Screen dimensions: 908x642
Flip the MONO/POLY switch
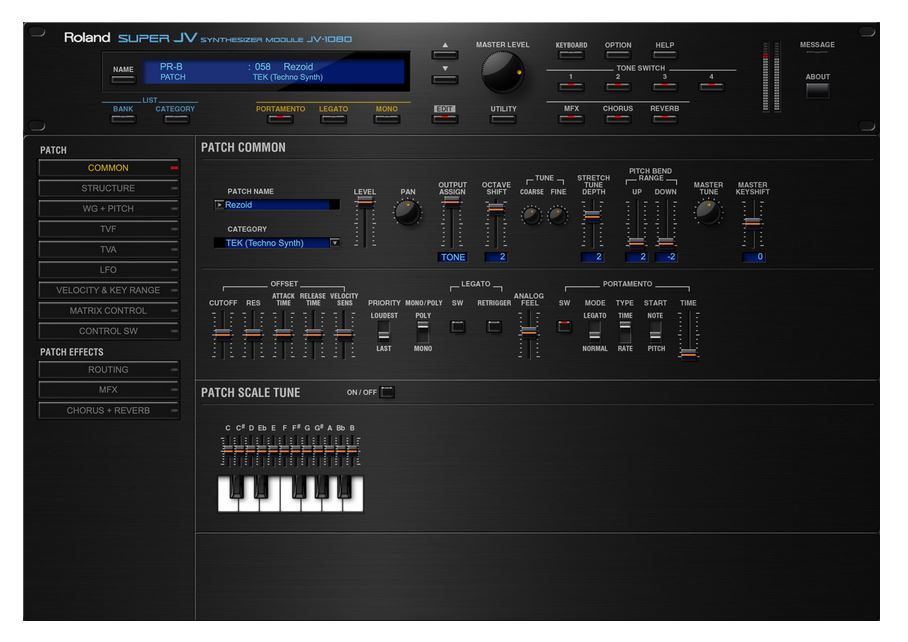[423, 331]
